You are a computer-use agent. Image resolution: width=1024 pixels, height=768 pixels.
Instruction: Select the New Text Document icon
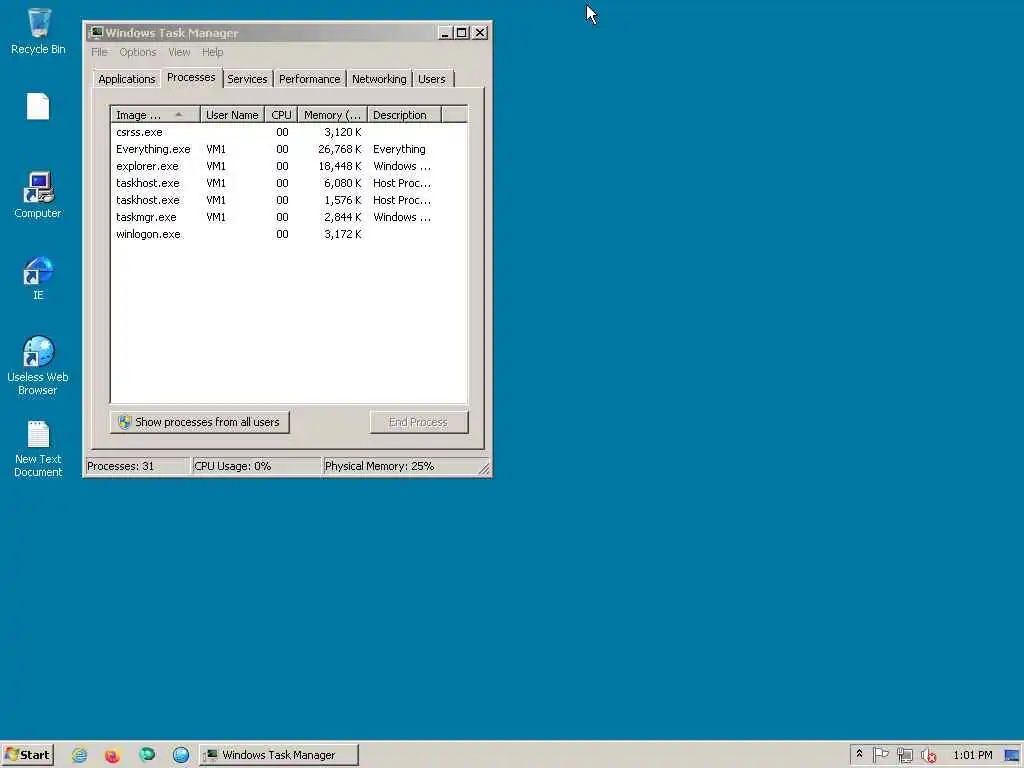click(x=38, y=449)
